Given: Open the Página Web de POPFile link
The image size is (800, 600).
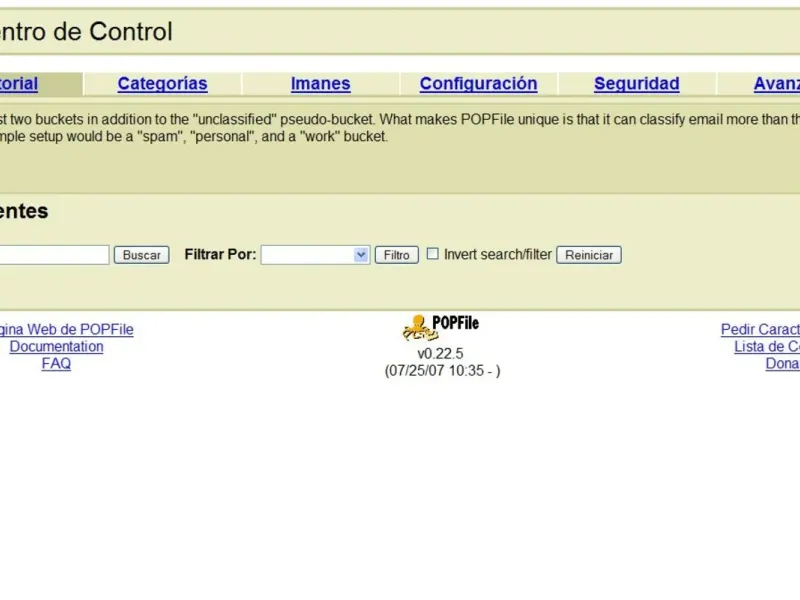Looking at the screenshot, I should [x=66, y=330].
